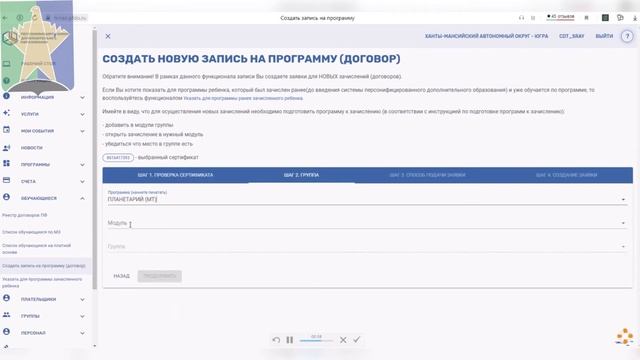Click the Новости icon in sidebar

point(6,147)
